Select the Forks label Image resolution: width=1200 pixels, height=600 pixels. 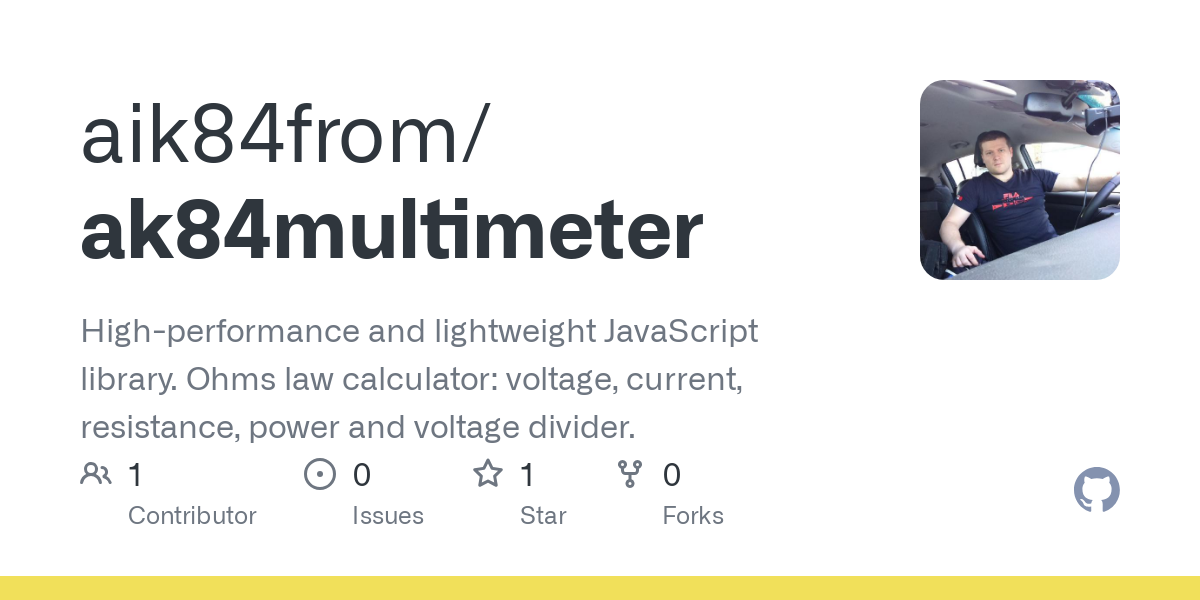(x=693, y=516)
